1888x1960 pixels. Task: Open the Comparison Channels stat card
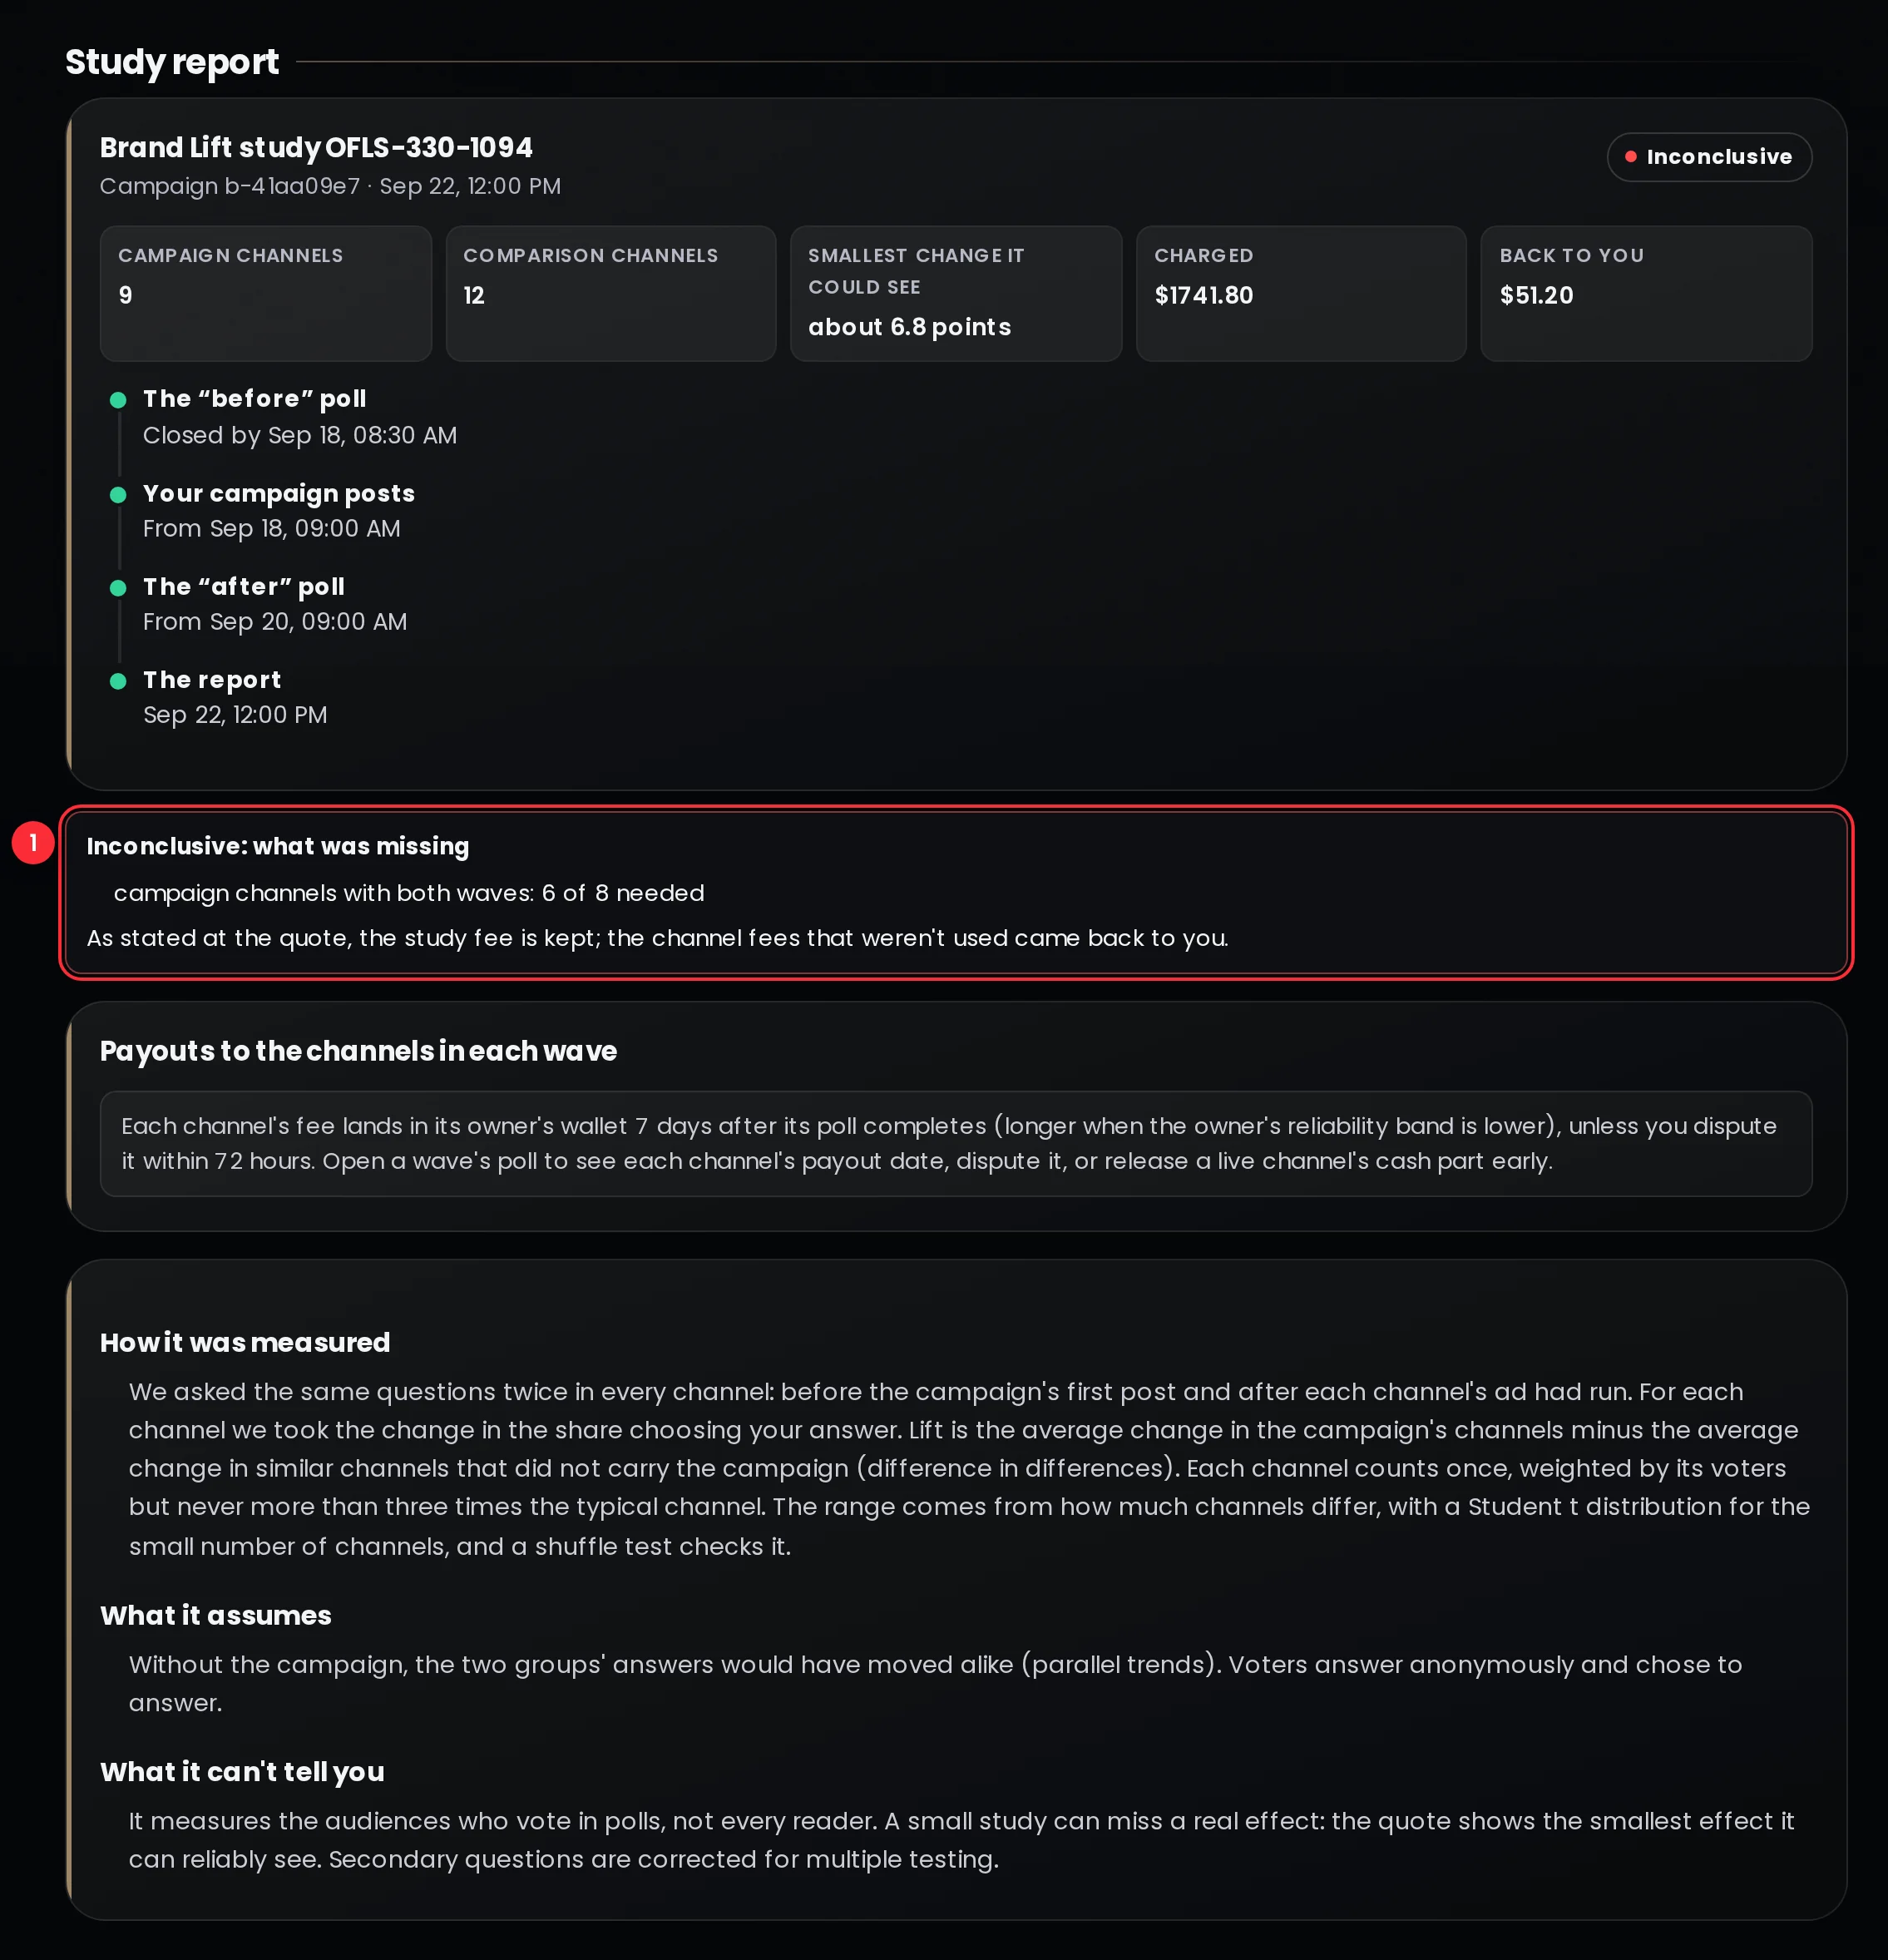click(610, 293)
